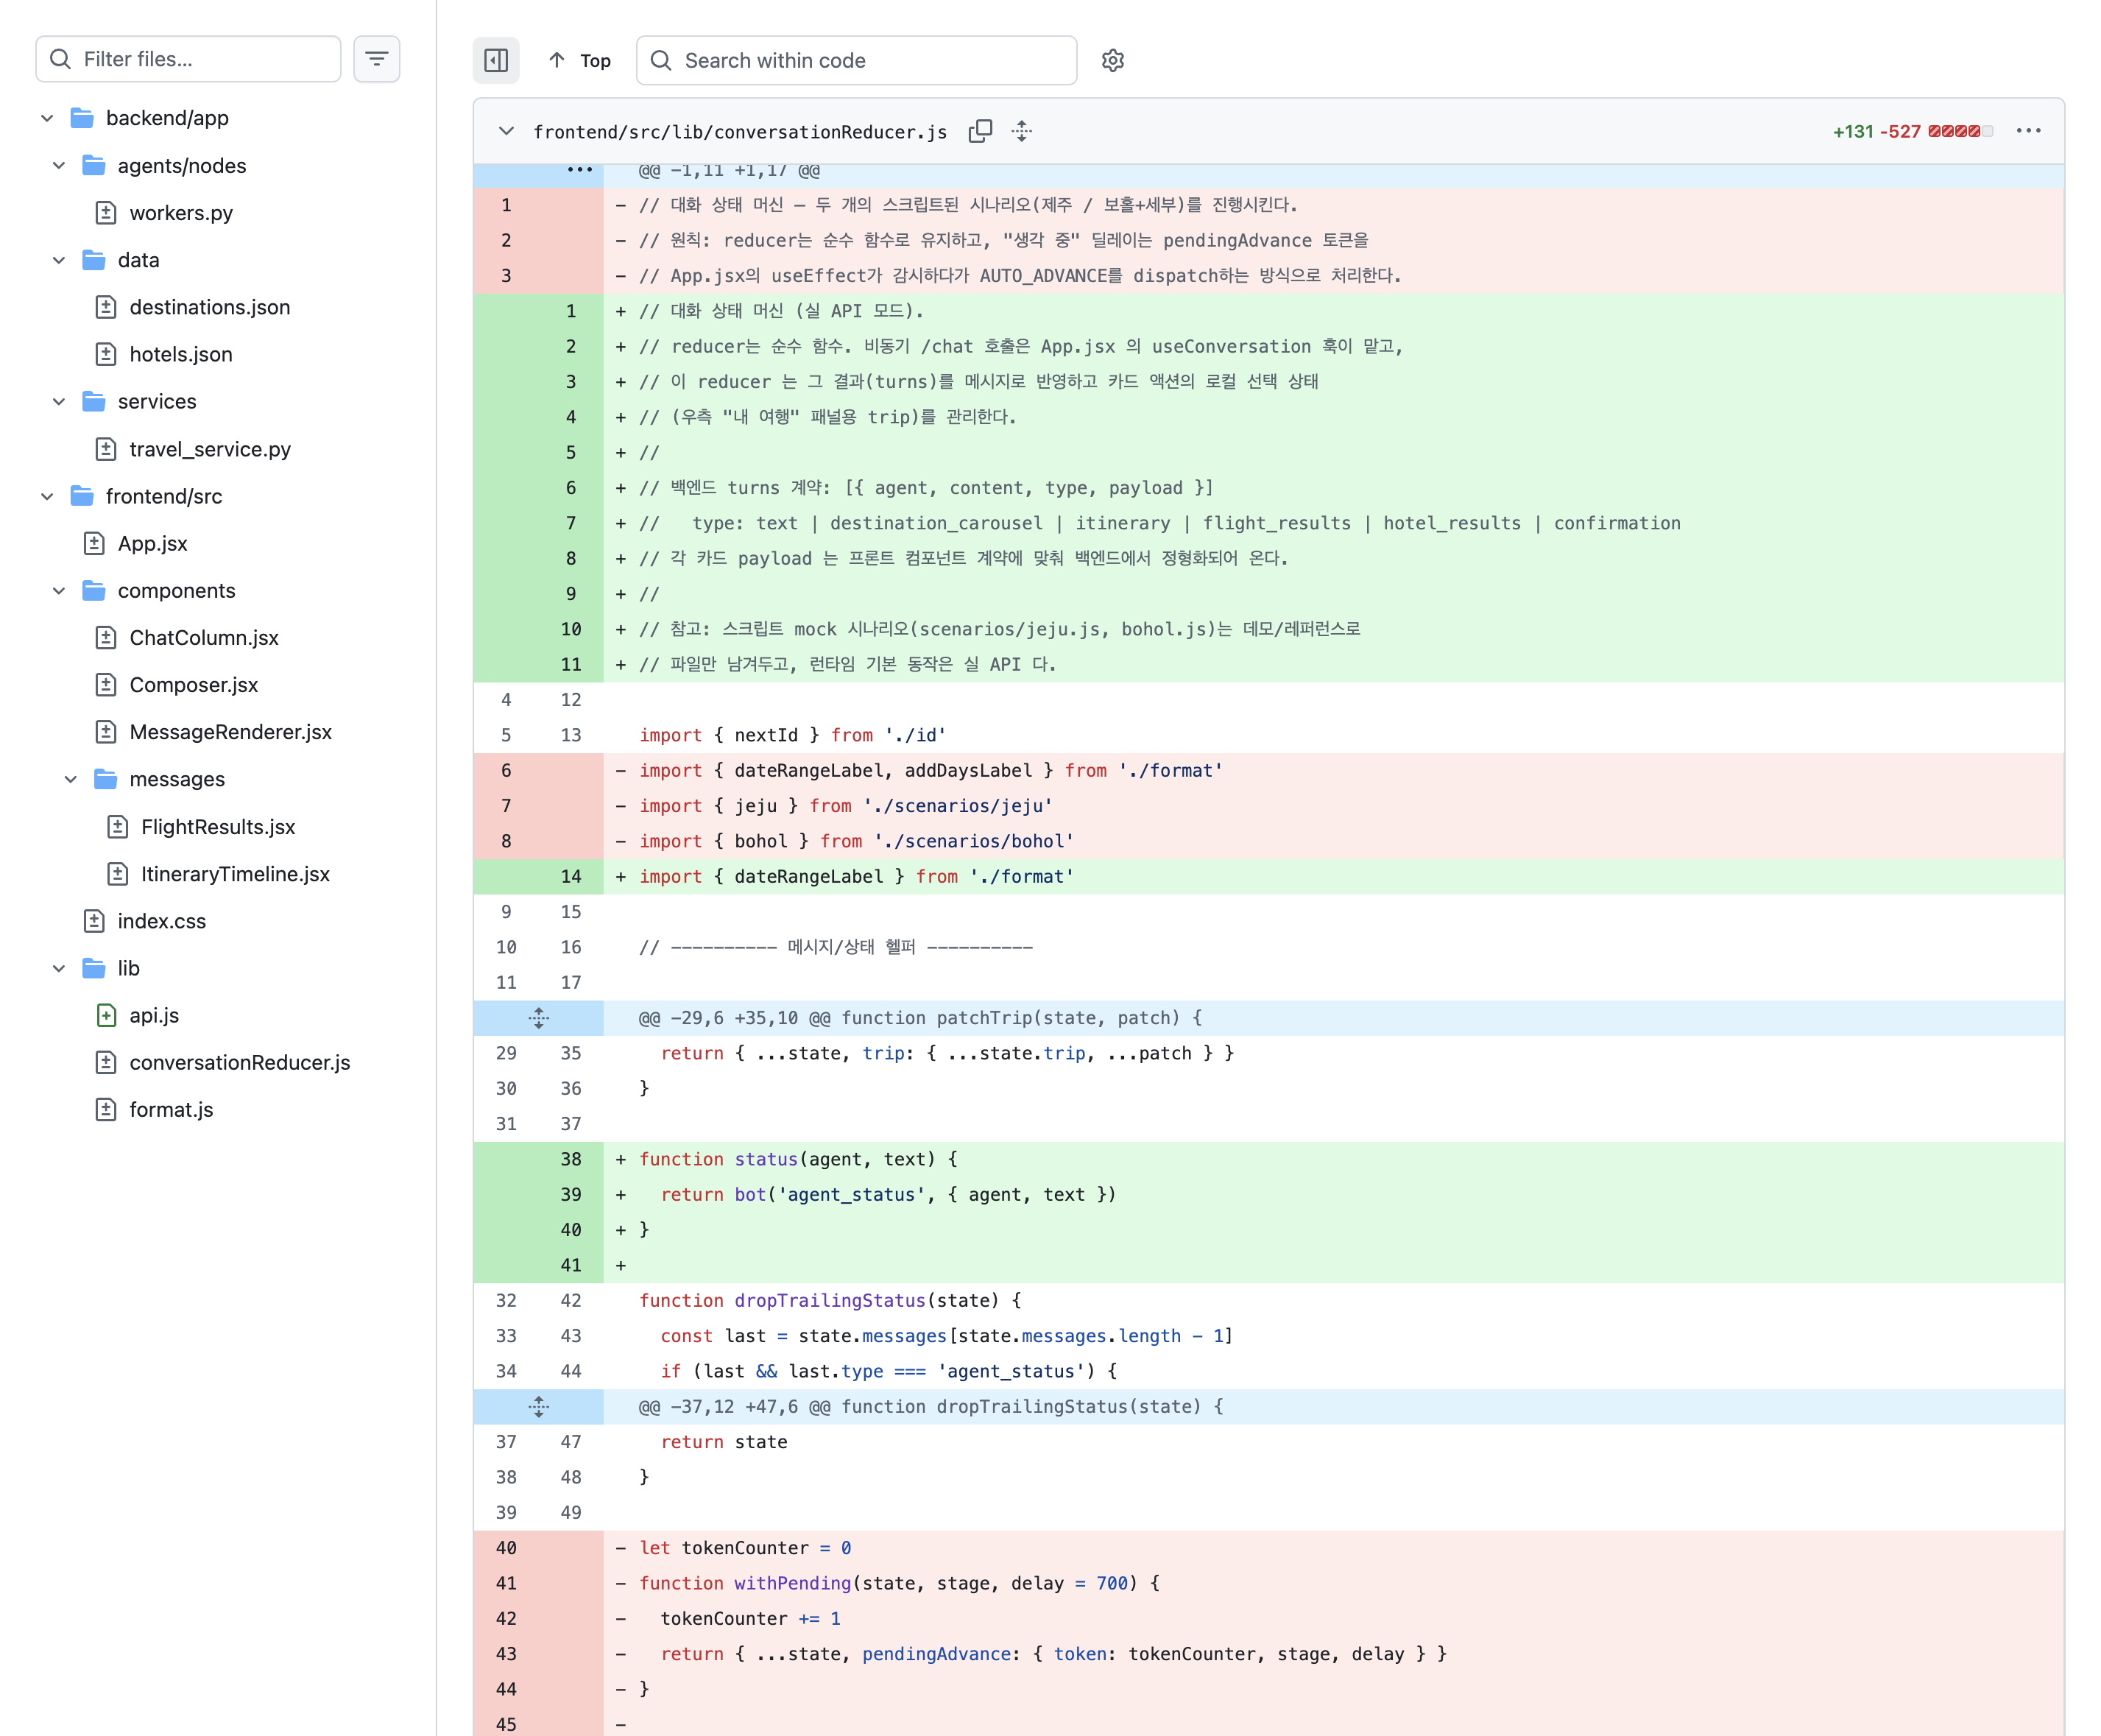Collapse the conversationReducer.js diff

506,131
